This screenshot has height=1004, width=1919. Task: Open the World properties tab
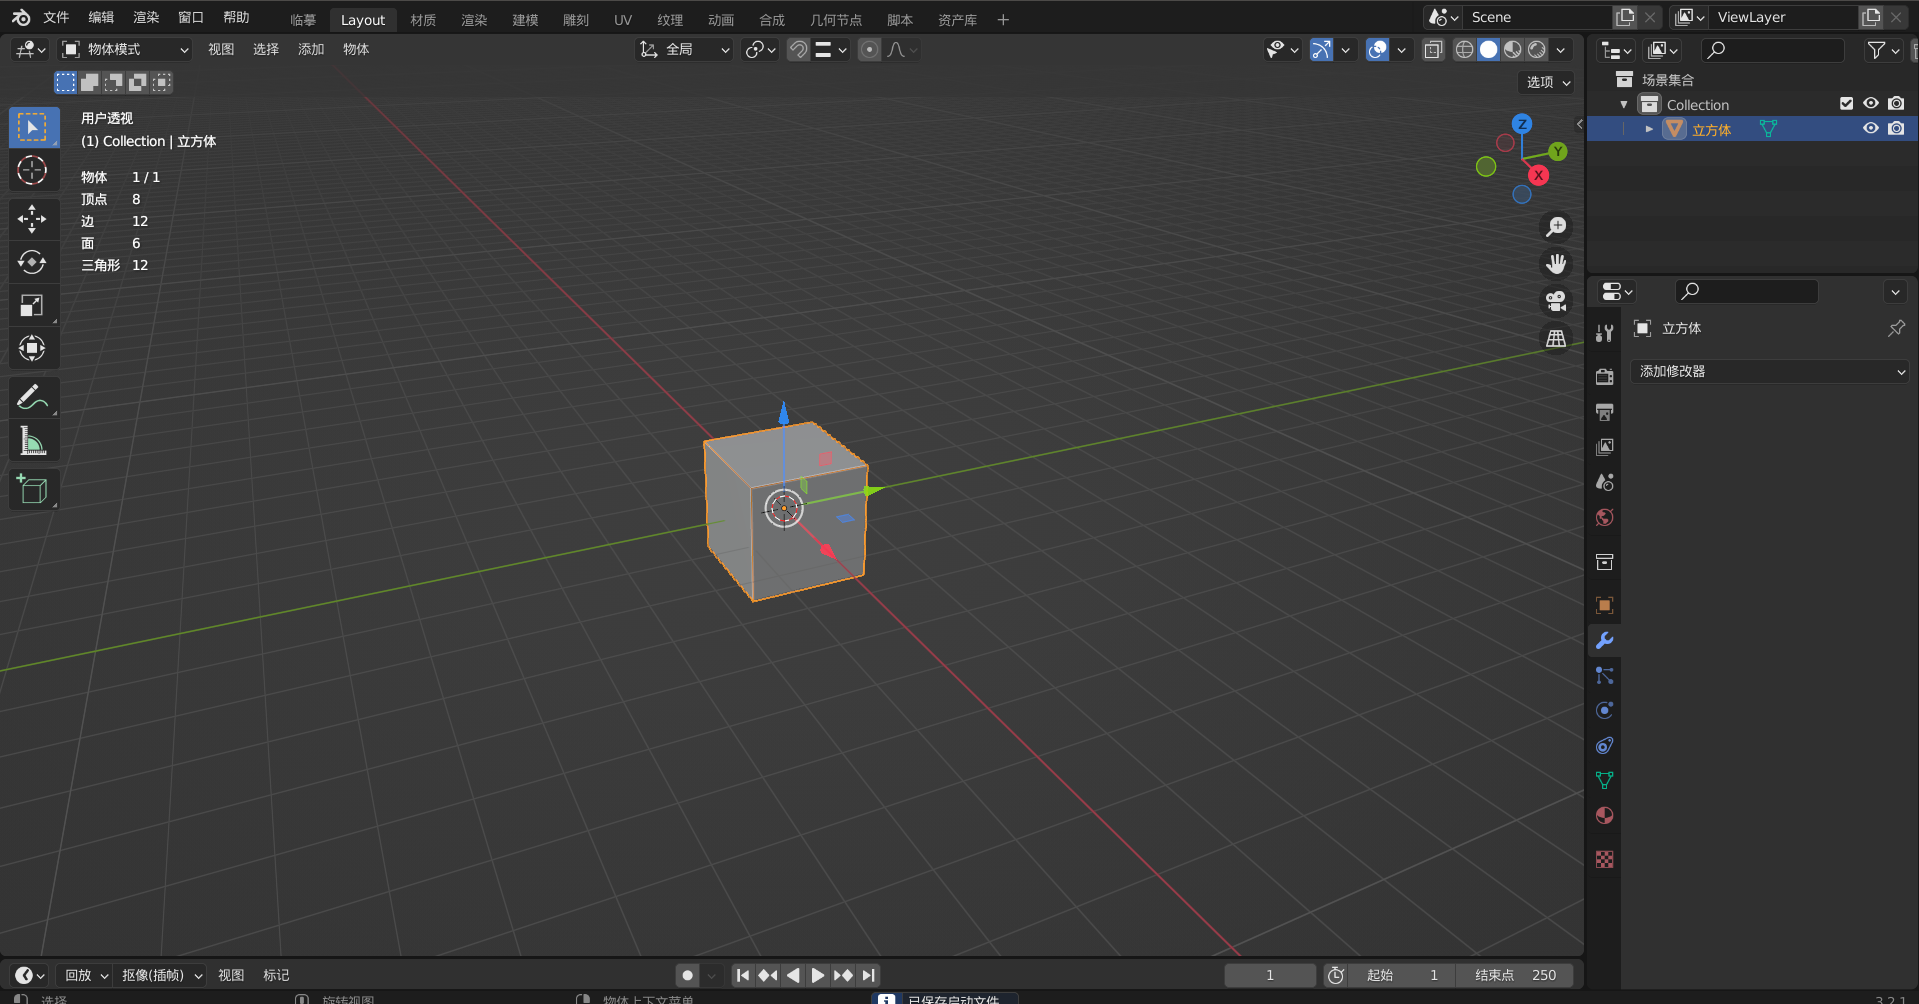pyautogui.click(x=1604, y=517)
